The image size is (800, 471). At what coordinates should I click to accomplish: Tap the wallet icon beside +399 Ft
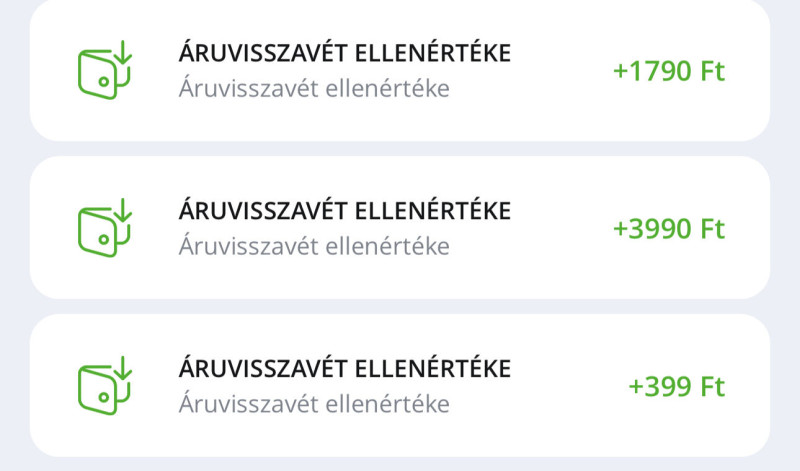(105, 385)
